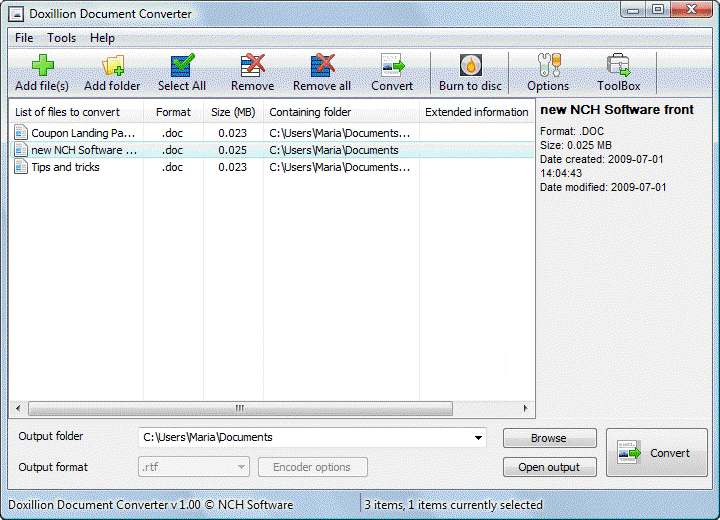
Task: Click the document icon beside new NCH Software
Action: [x=21, y=150]
